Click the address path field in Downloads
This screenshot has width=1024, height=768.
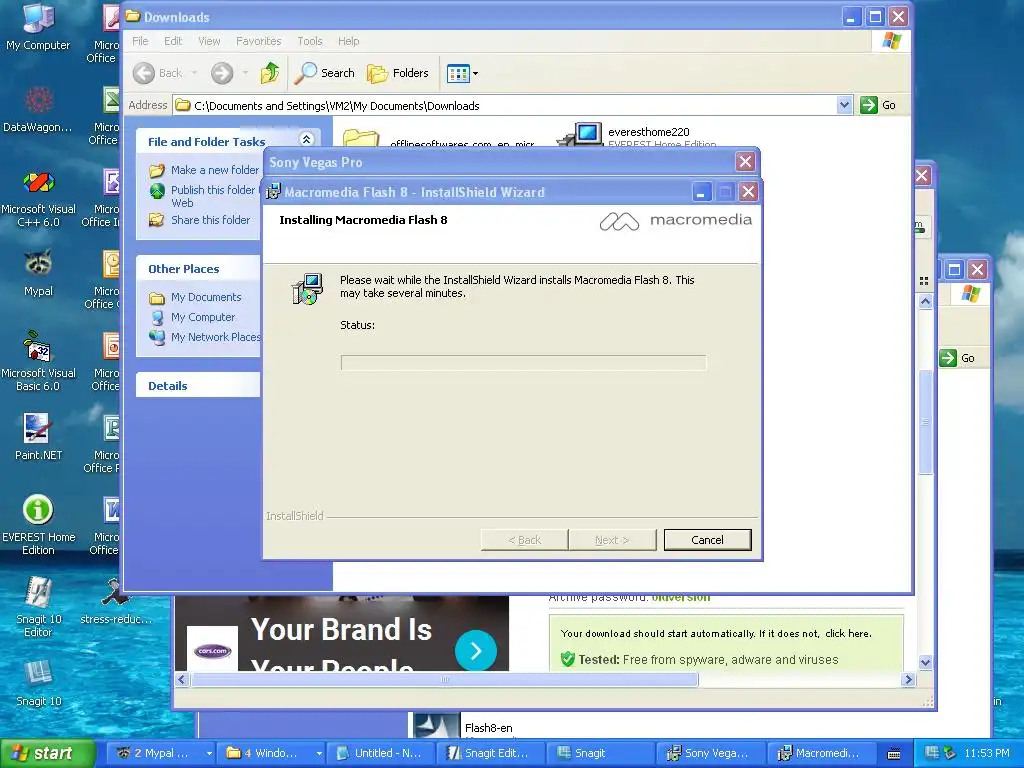(505, 105)
